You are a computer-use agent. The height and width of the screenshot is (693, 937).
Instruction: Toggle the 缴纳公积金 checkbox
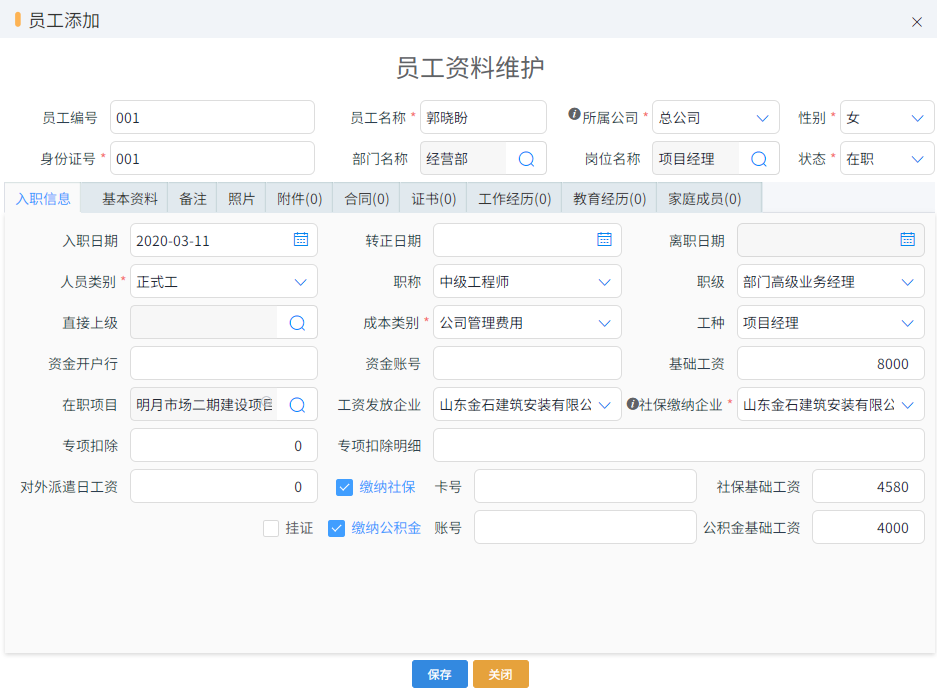(x=336, y=528)
